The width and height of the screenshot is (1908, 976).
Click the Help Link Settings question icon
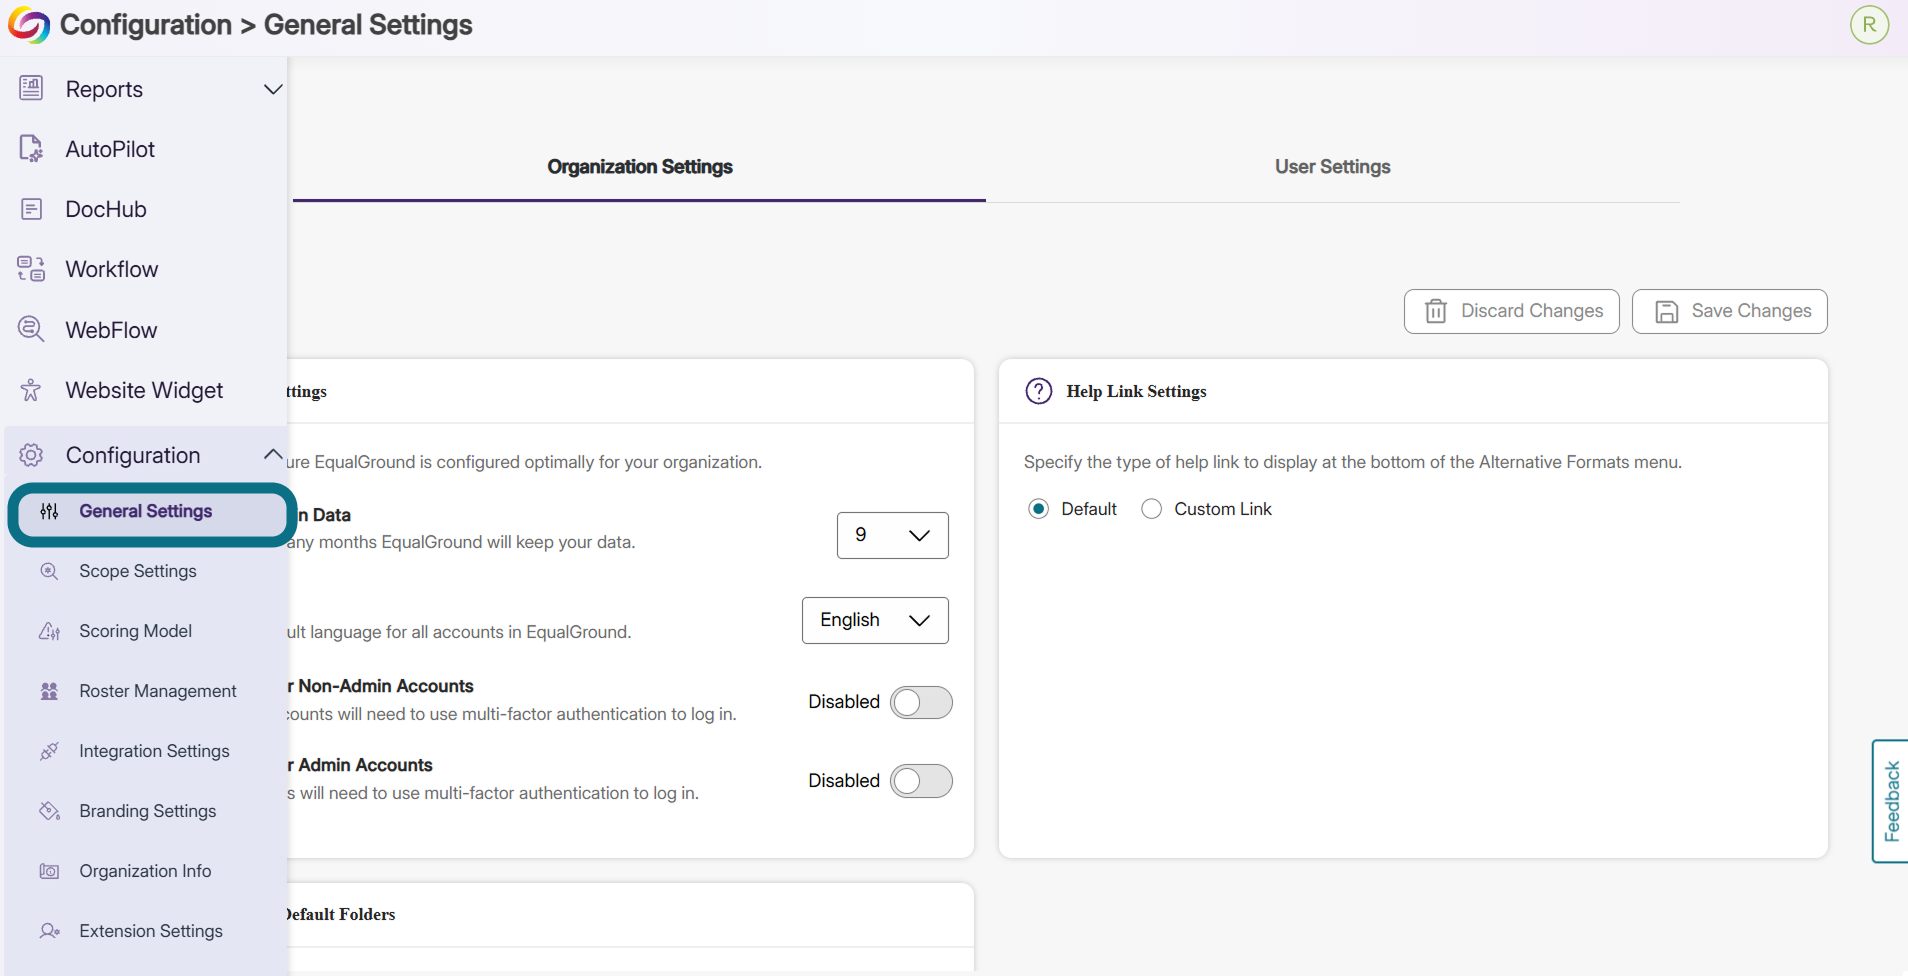point(1039,391)
